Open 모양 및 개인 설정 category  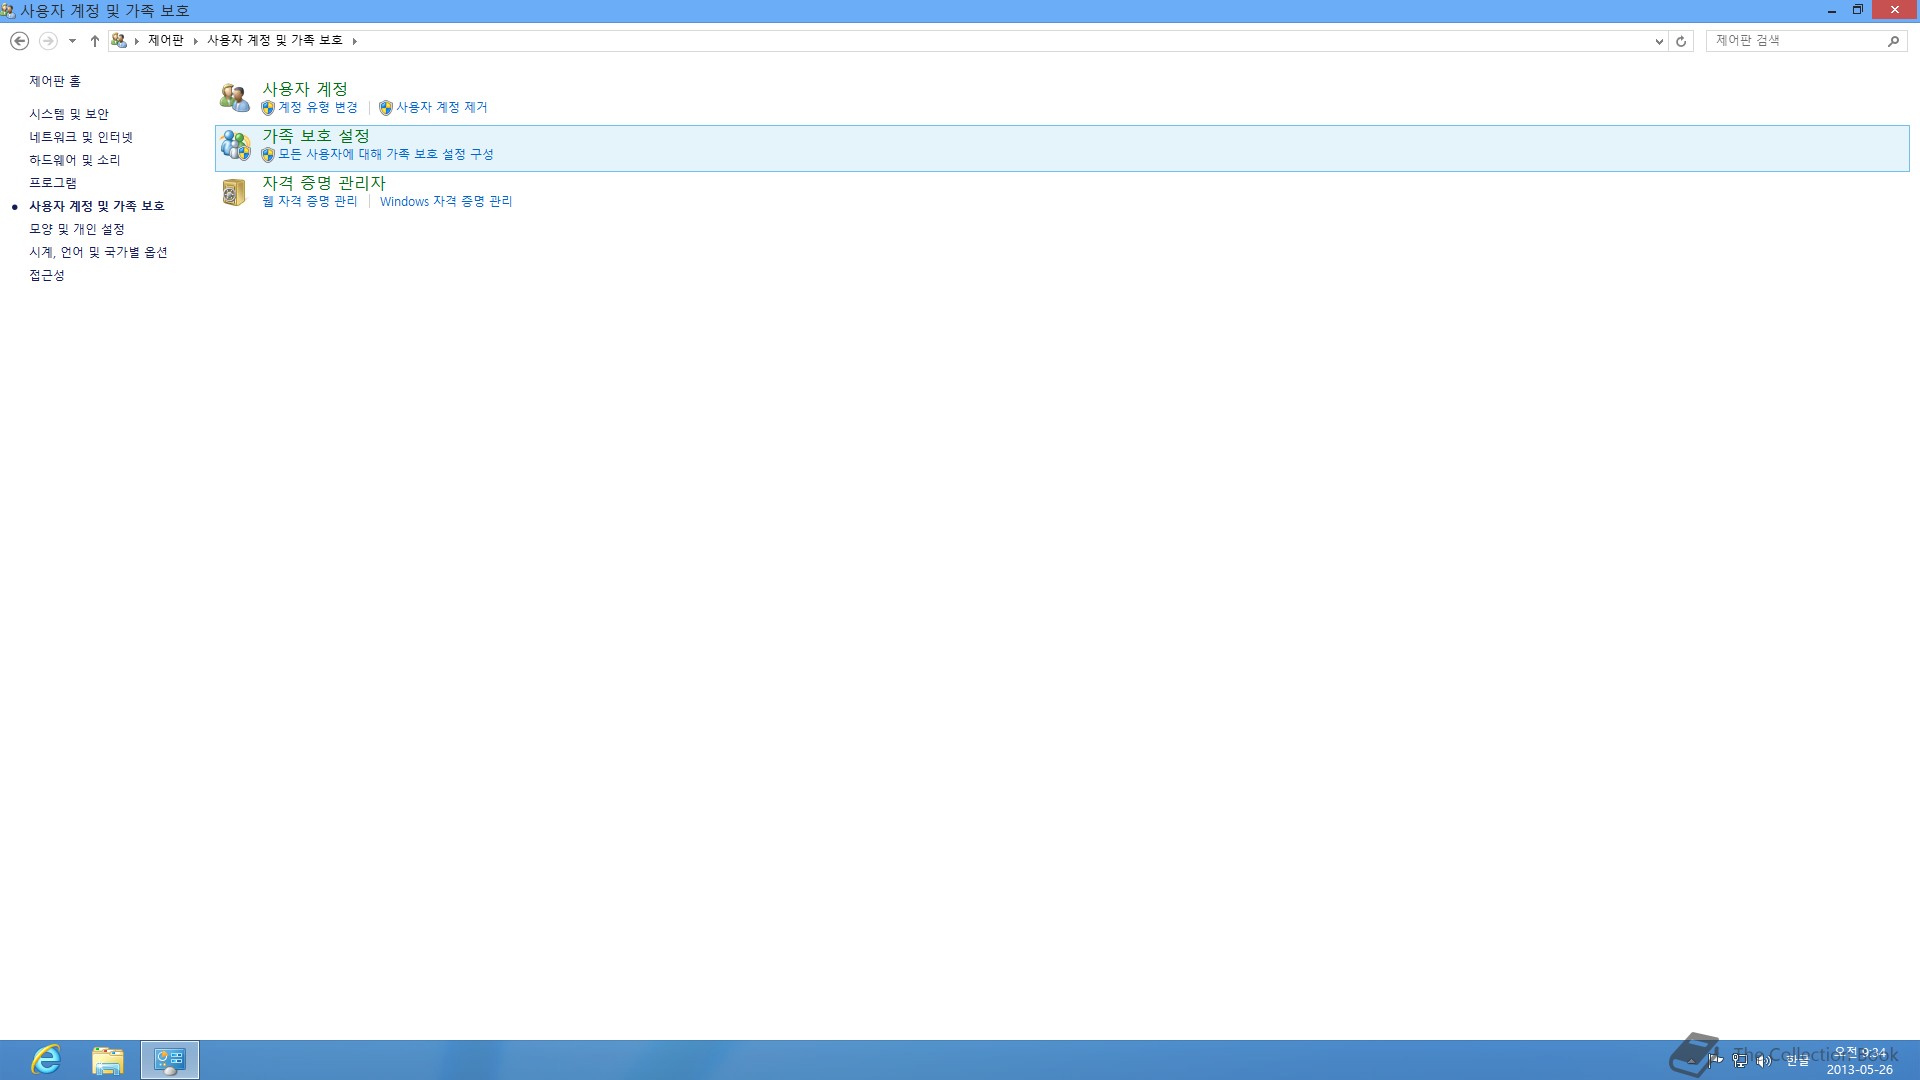pos(77,229)
